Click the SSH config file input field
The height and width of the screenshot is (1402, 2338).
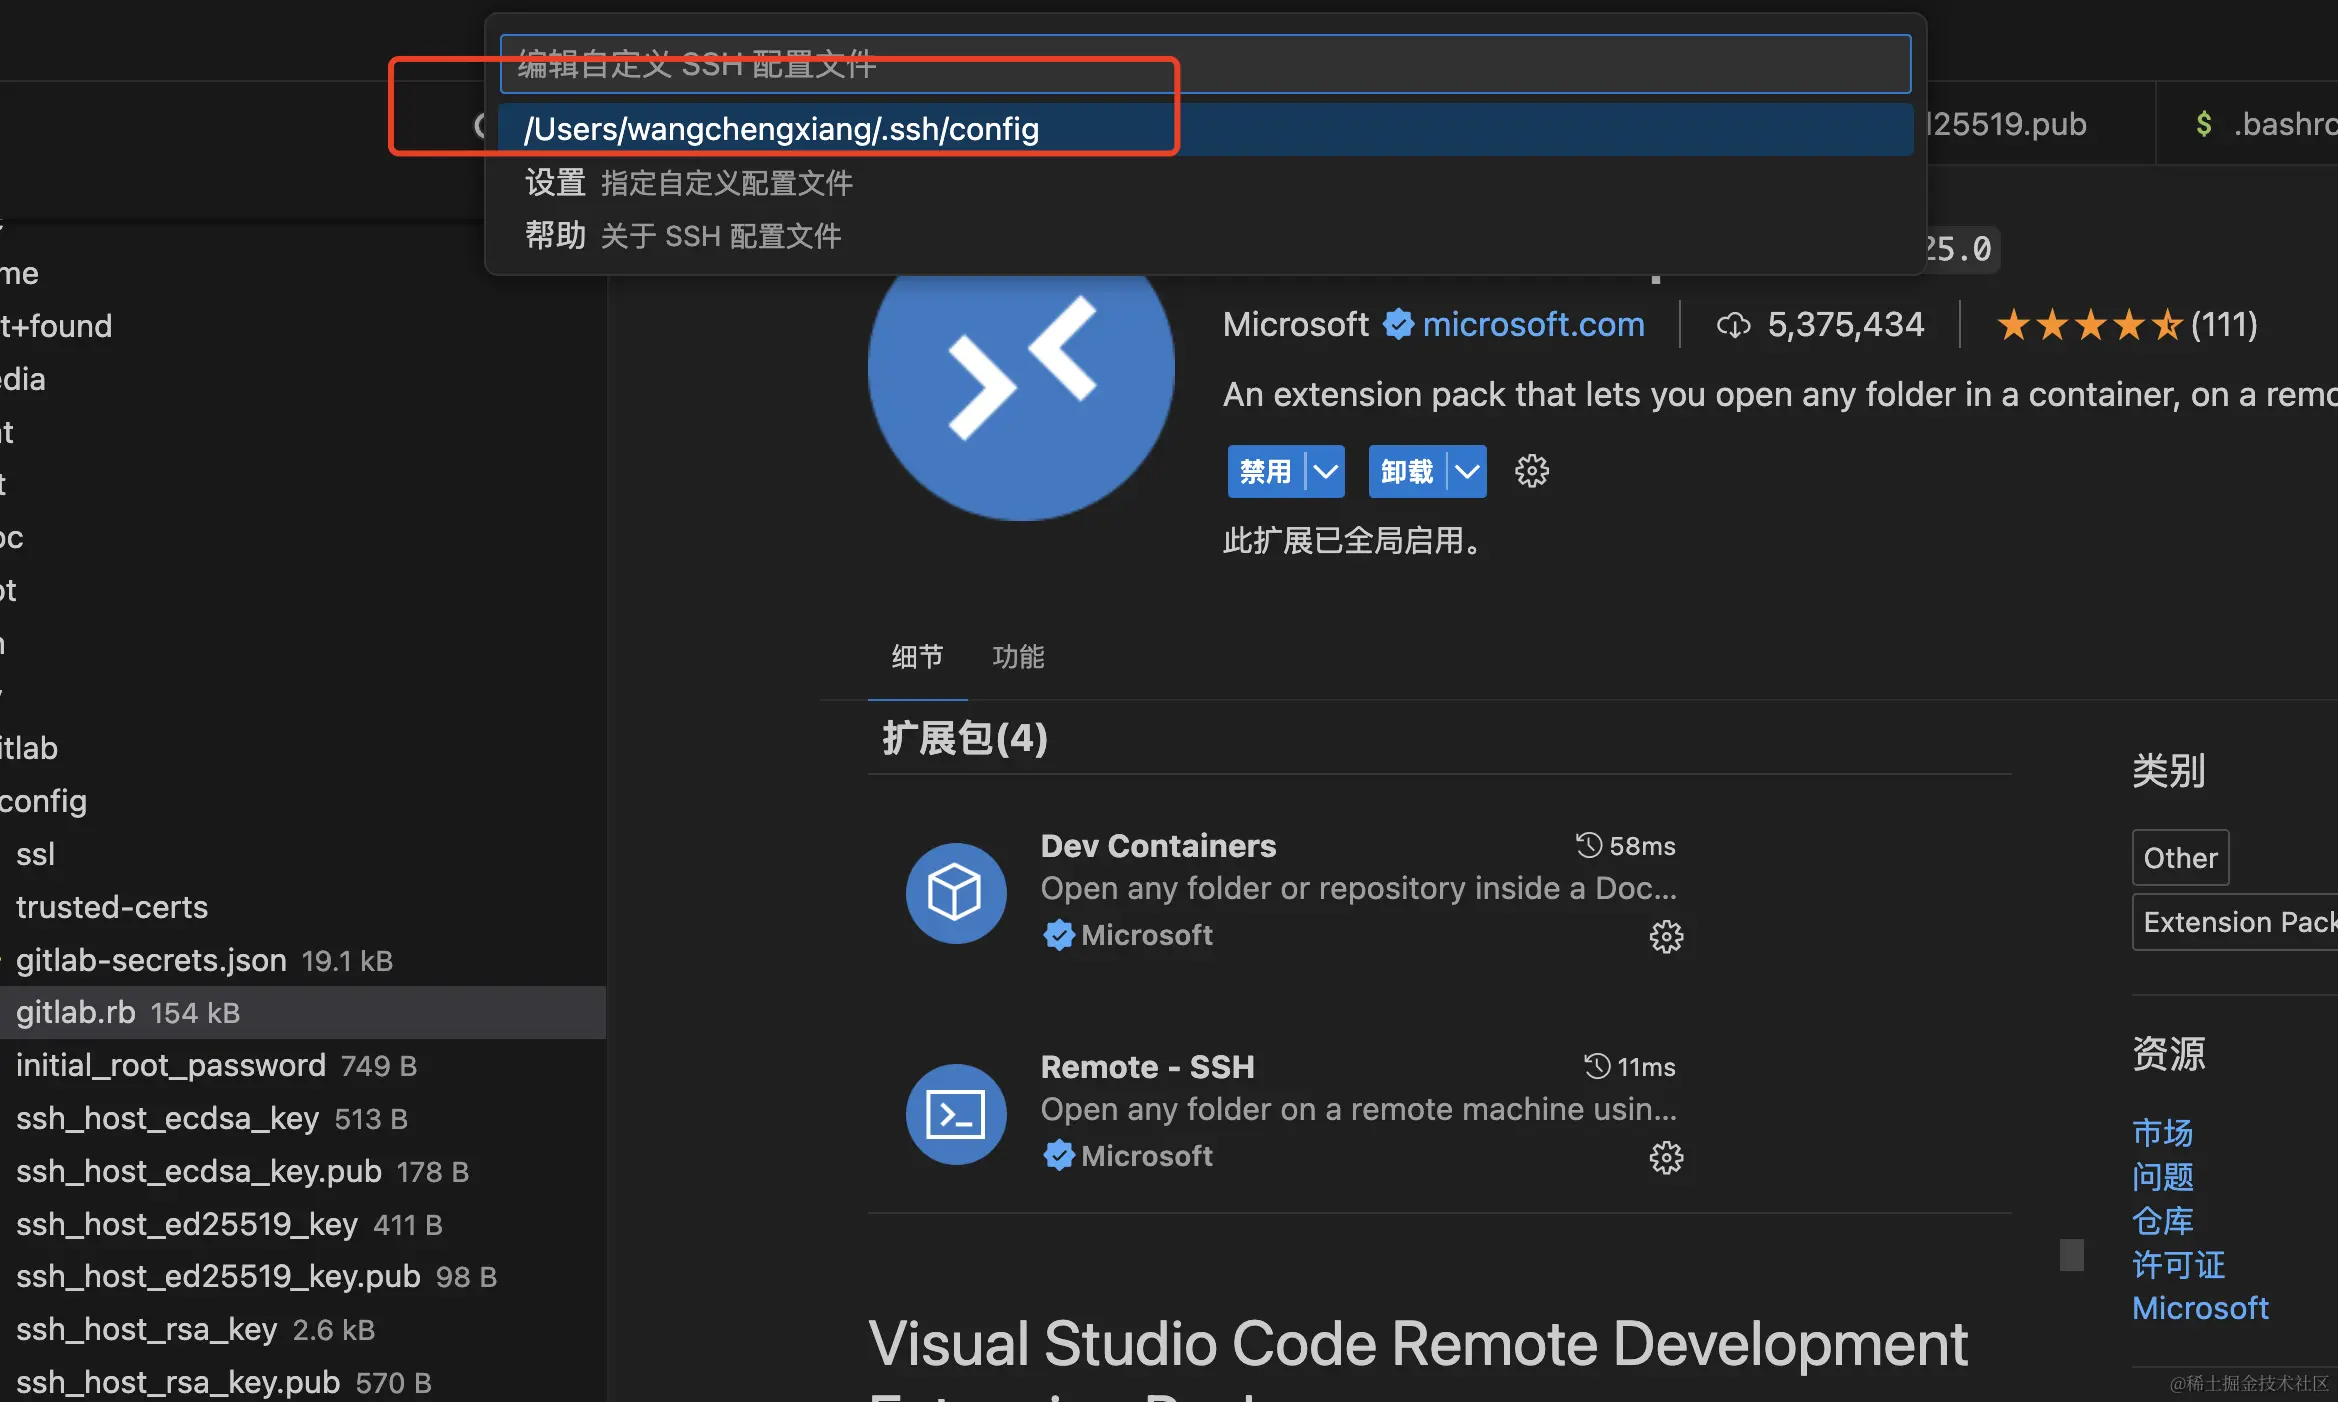[1205, 64]
